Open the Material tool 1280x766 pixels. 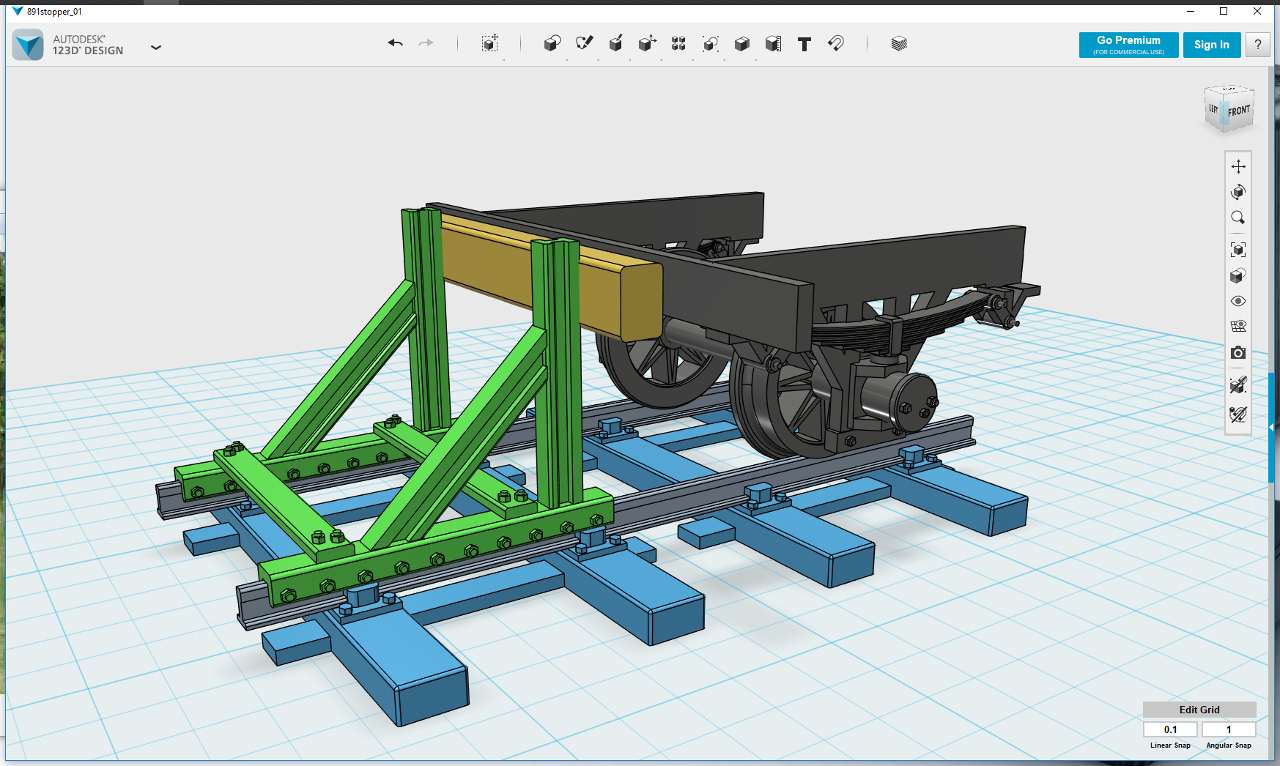point(899,44)
